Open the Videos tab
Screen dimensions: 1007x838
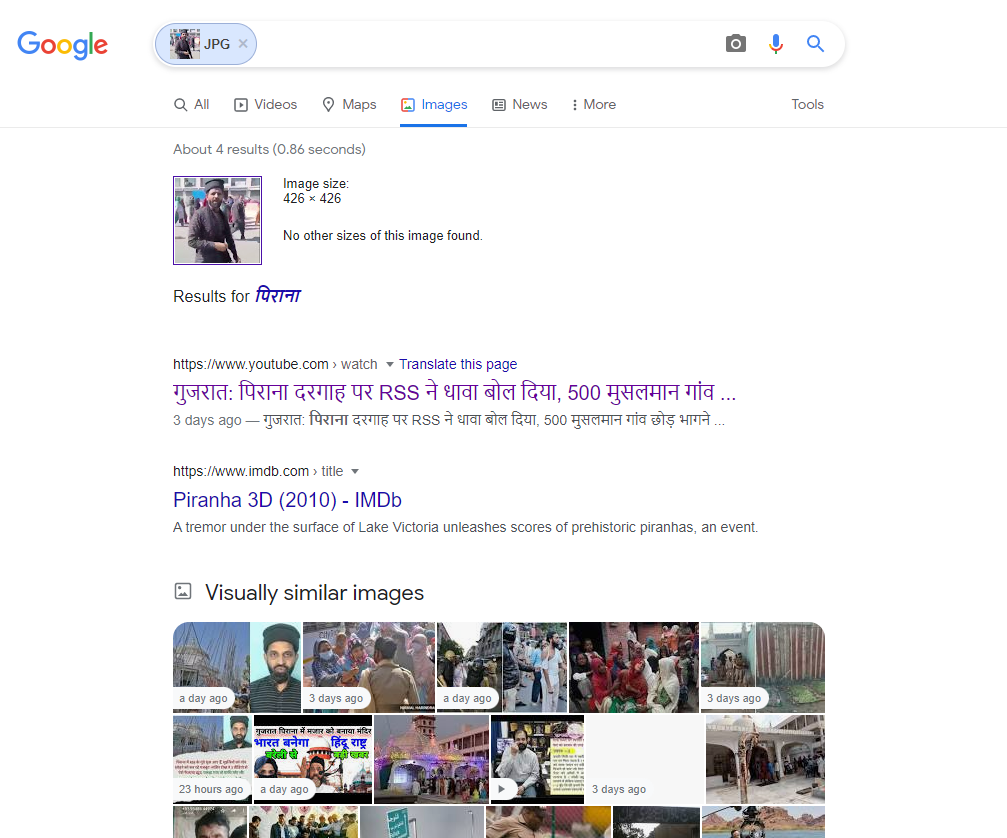click(x=265, y=105)
